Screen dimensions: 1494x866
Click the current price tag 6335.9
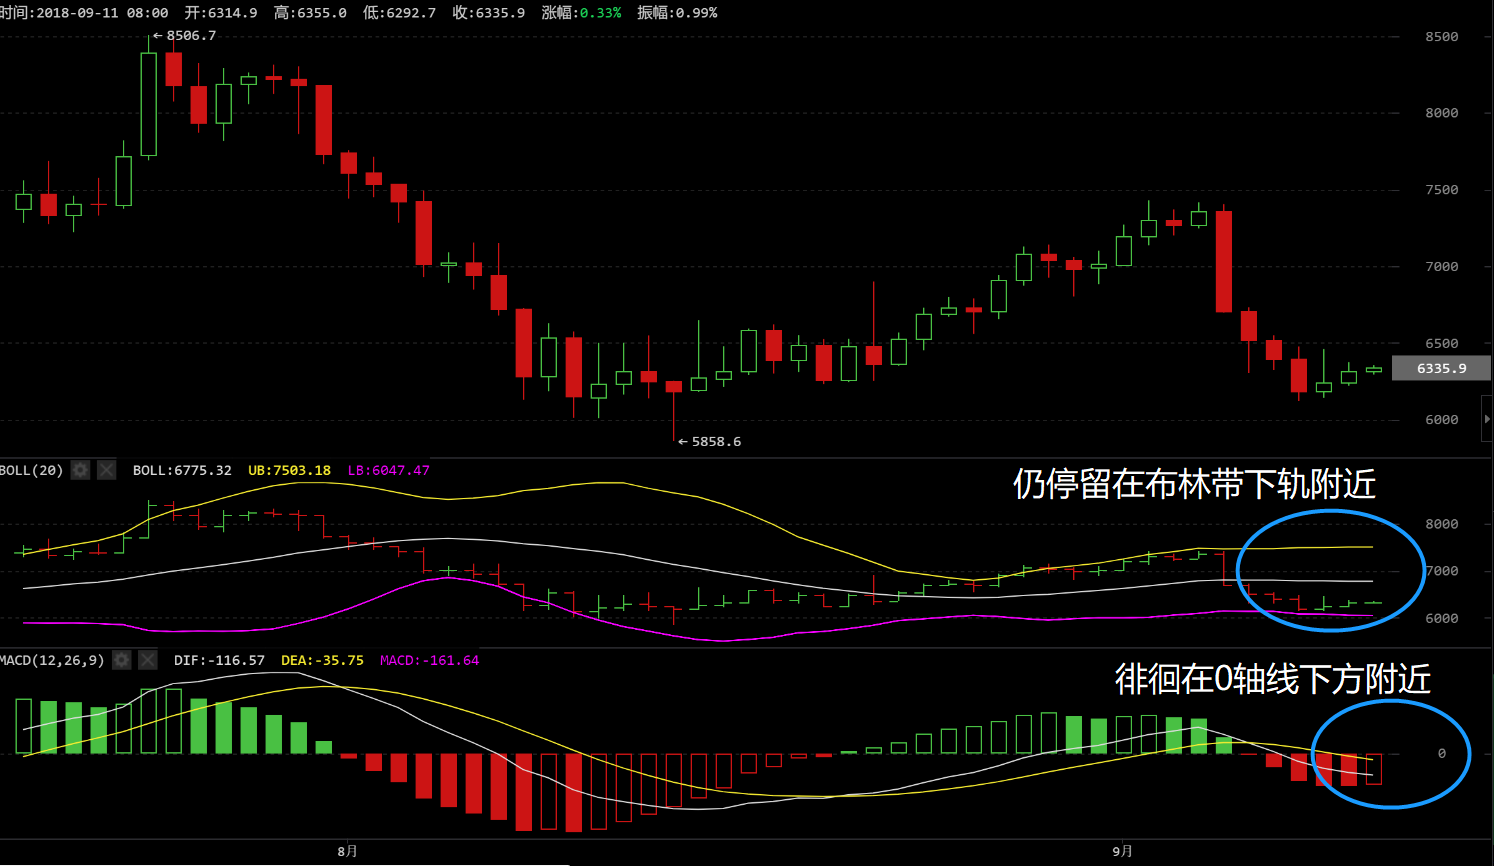pyautogui.click(x=1441, y=368)
